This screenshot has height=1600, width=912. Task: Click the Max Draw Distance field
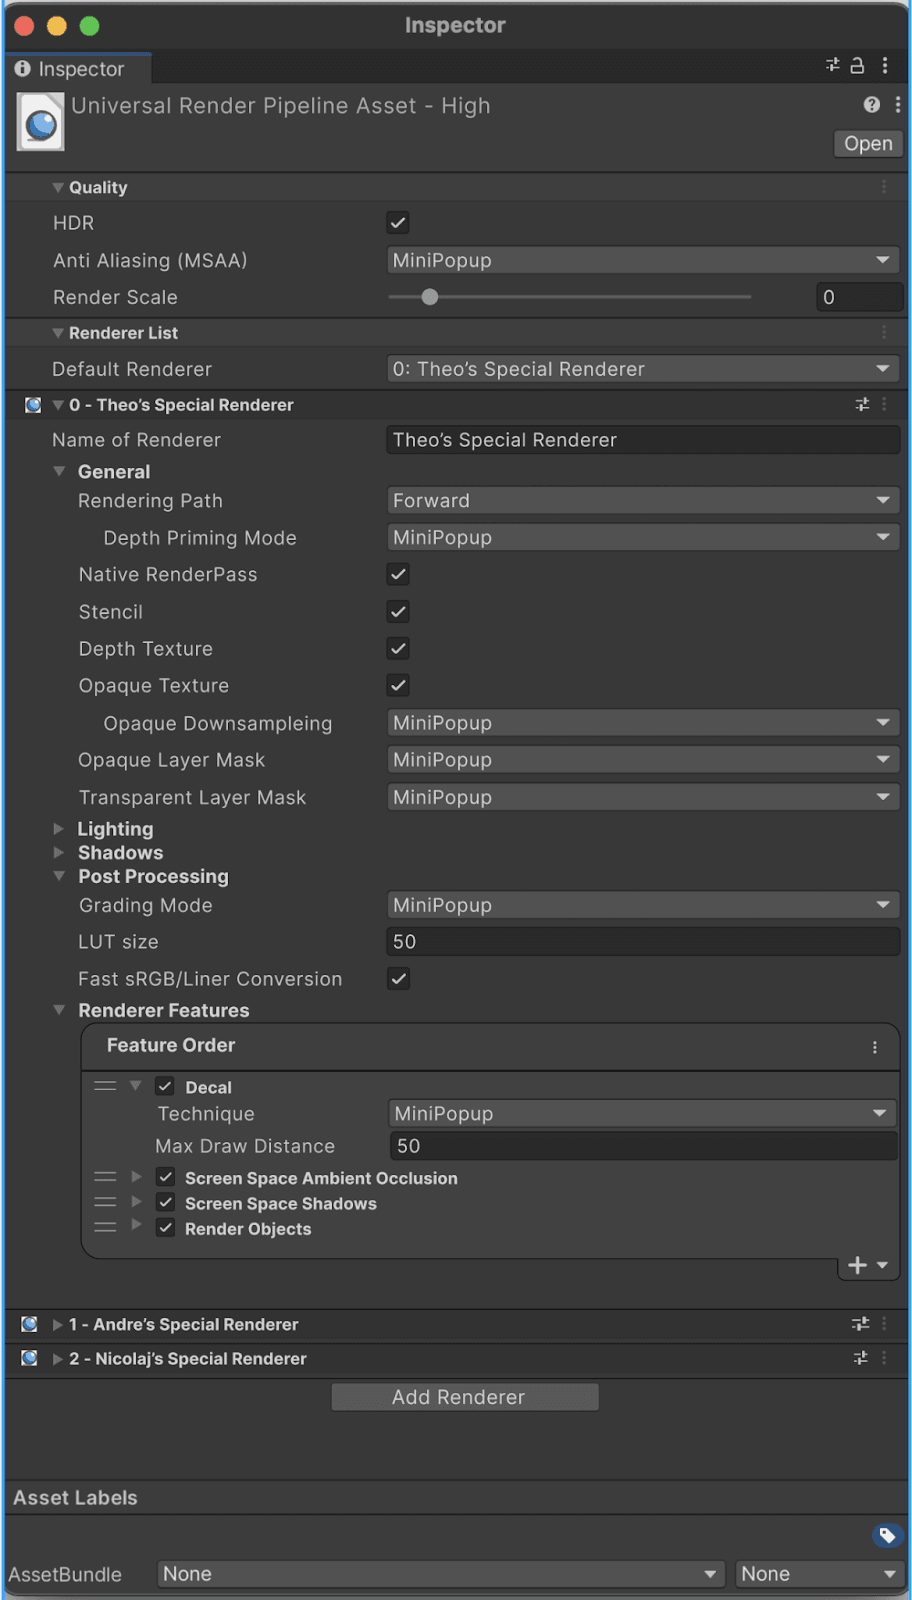tap(643, 1146)
